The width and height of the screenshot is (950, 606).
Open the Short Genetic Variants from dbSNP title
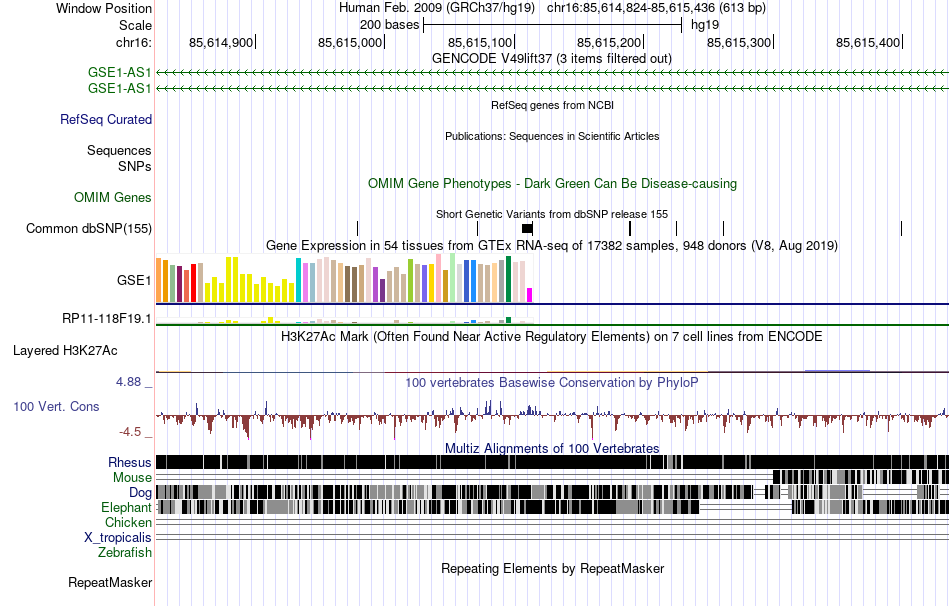tap(552, 214)
